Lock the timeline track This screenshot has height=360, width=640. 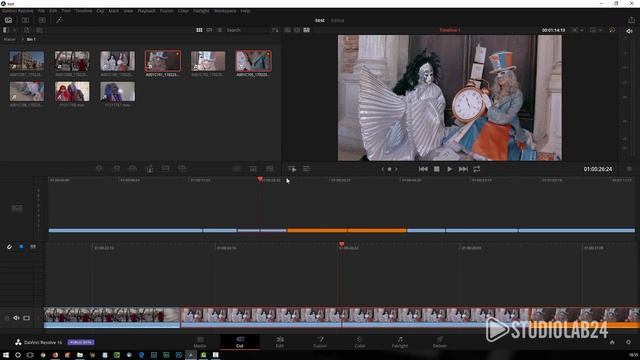pyautogui.click(x=7, y=318)
